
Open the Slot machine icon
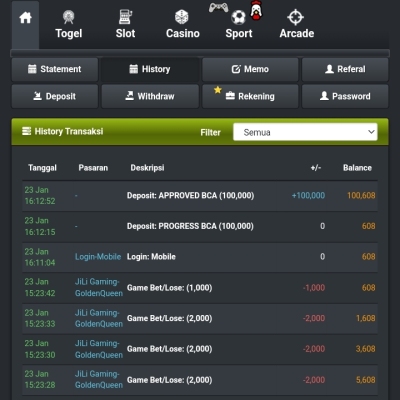125,17
